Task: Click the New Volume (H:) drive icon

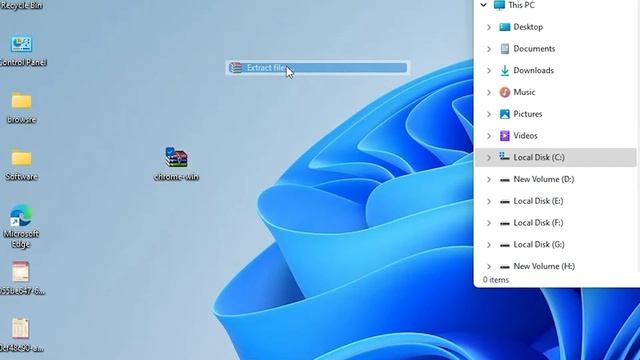Action: pos(504,267)
